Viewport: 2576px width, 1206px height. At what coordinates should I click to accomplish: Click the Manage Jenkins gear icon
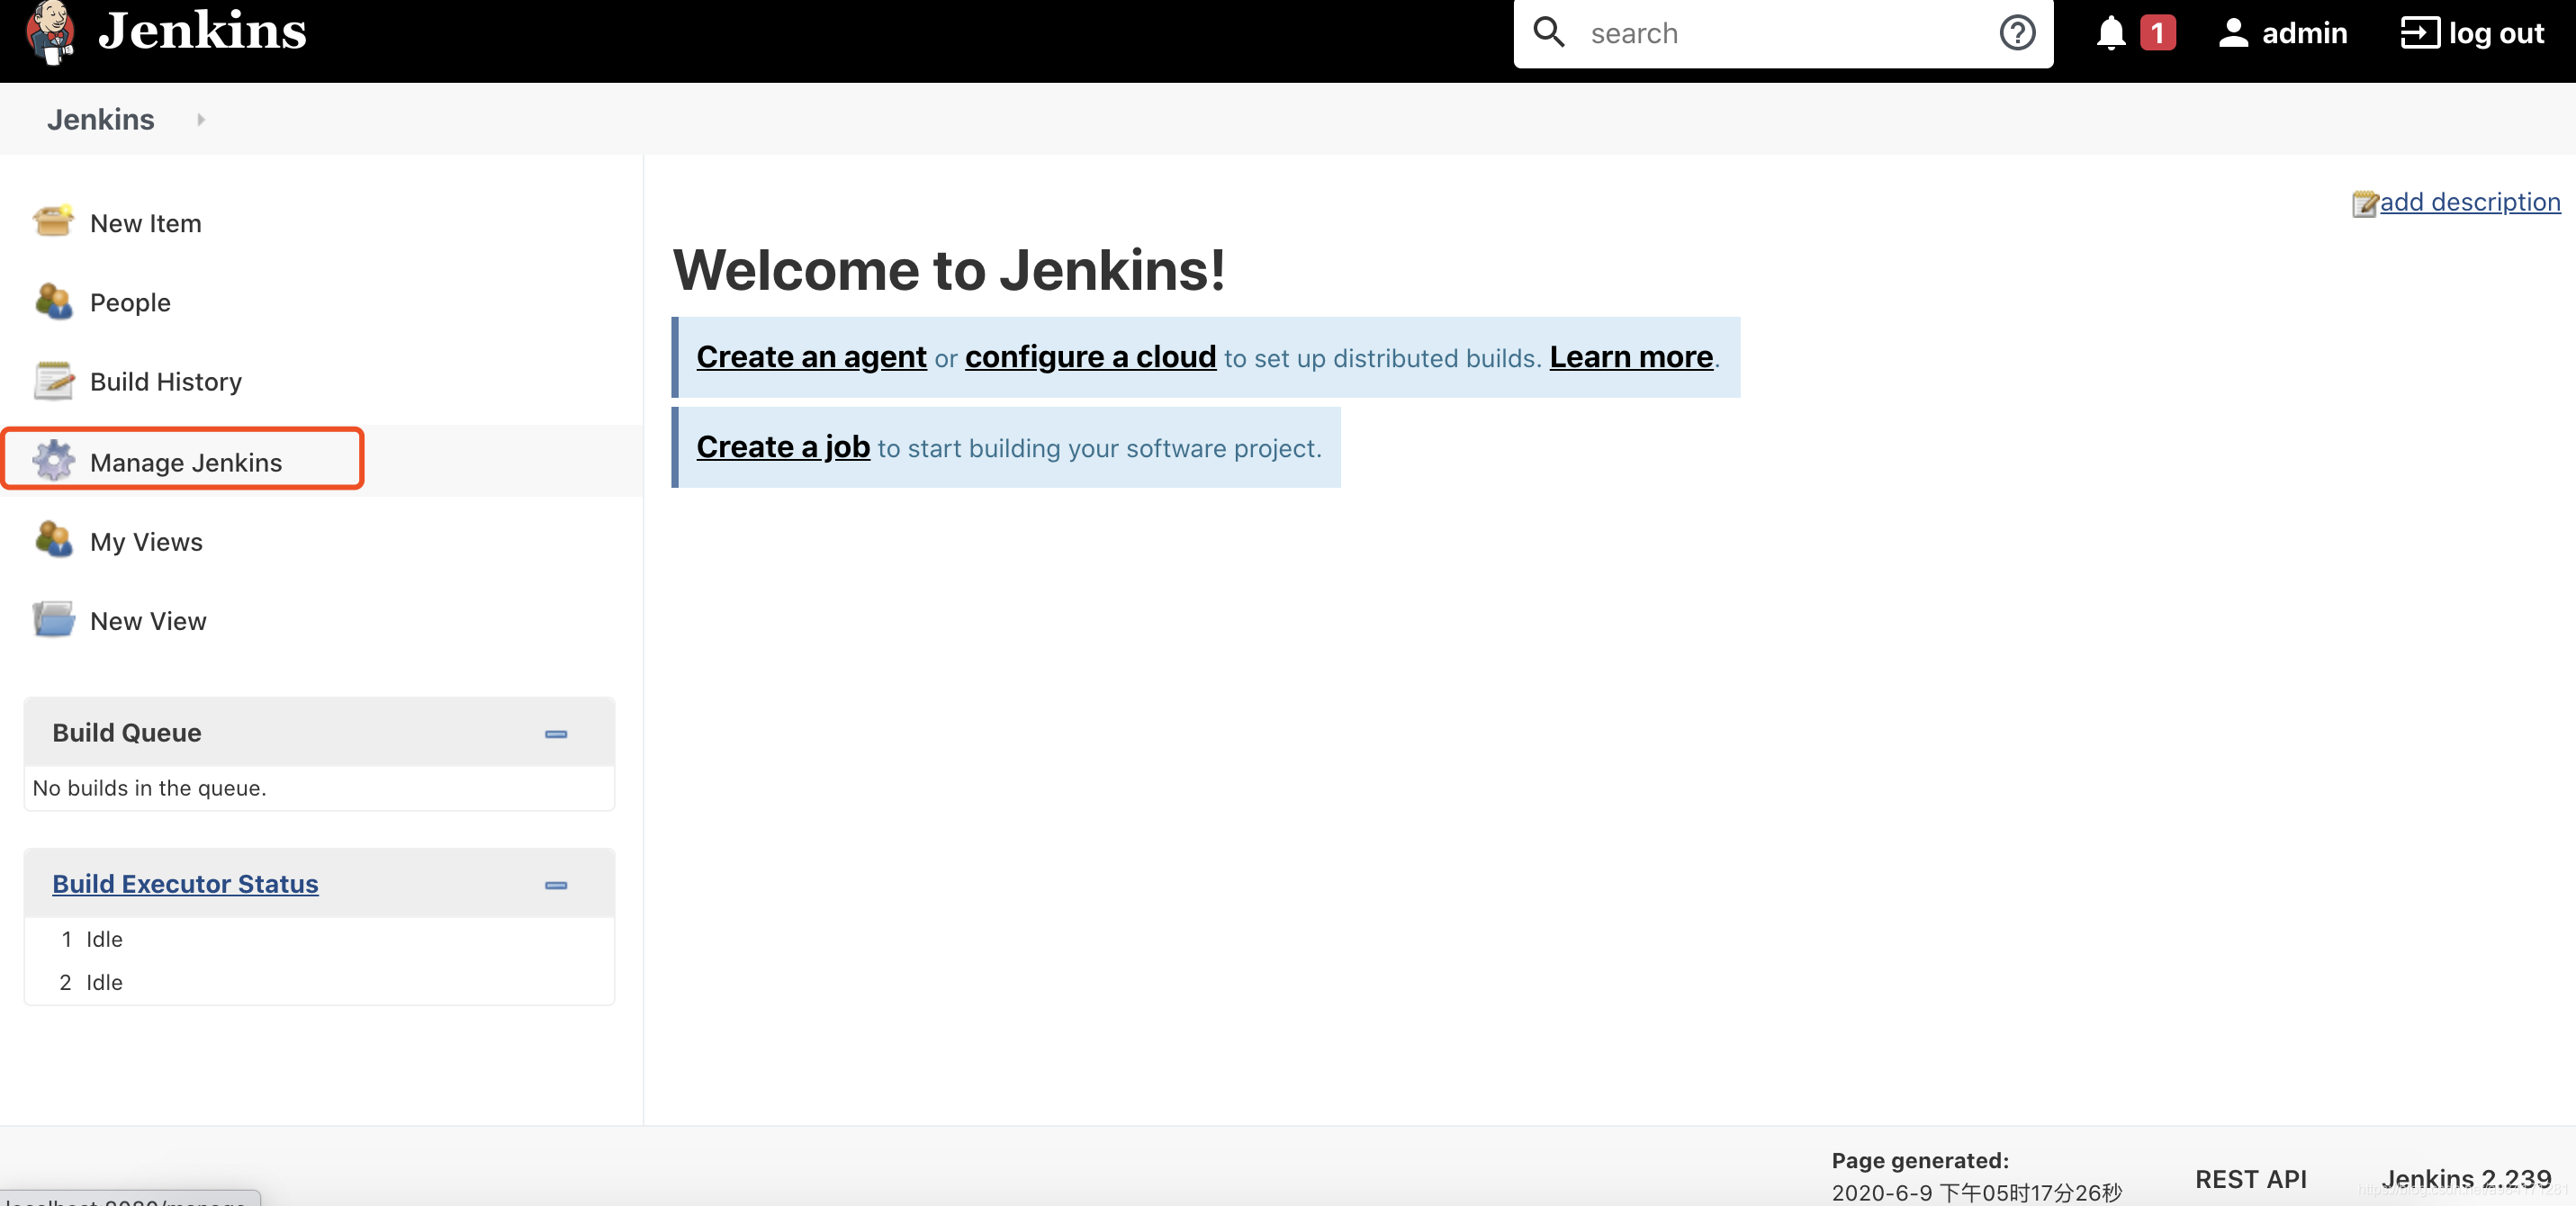(53, 461)
